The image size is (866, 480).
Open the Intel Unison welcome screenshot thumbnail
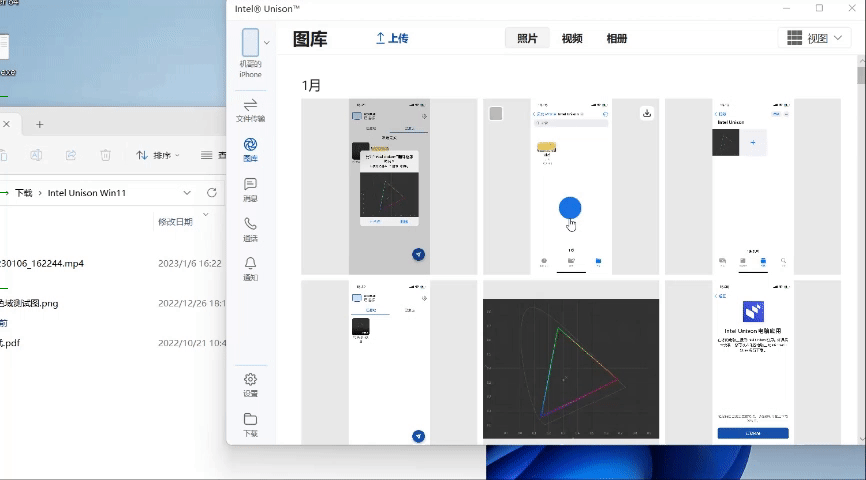point(753,362)
